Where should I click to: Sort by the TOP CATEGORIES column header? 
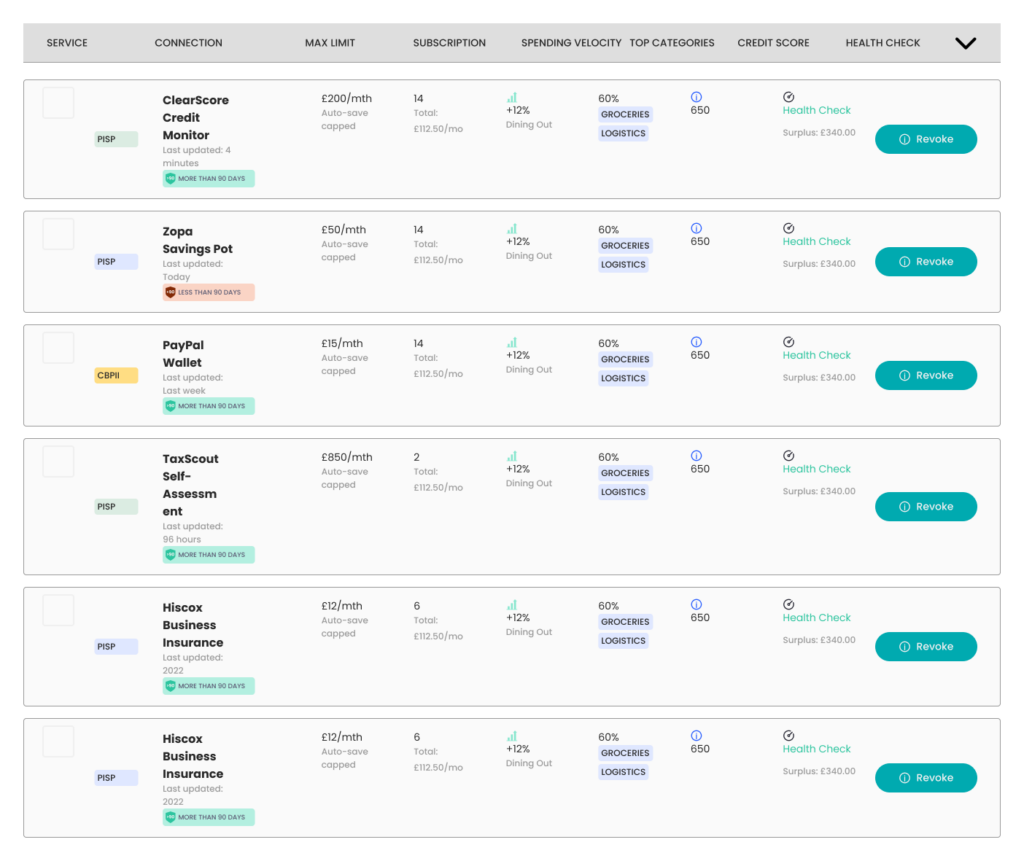click(672, 43)
